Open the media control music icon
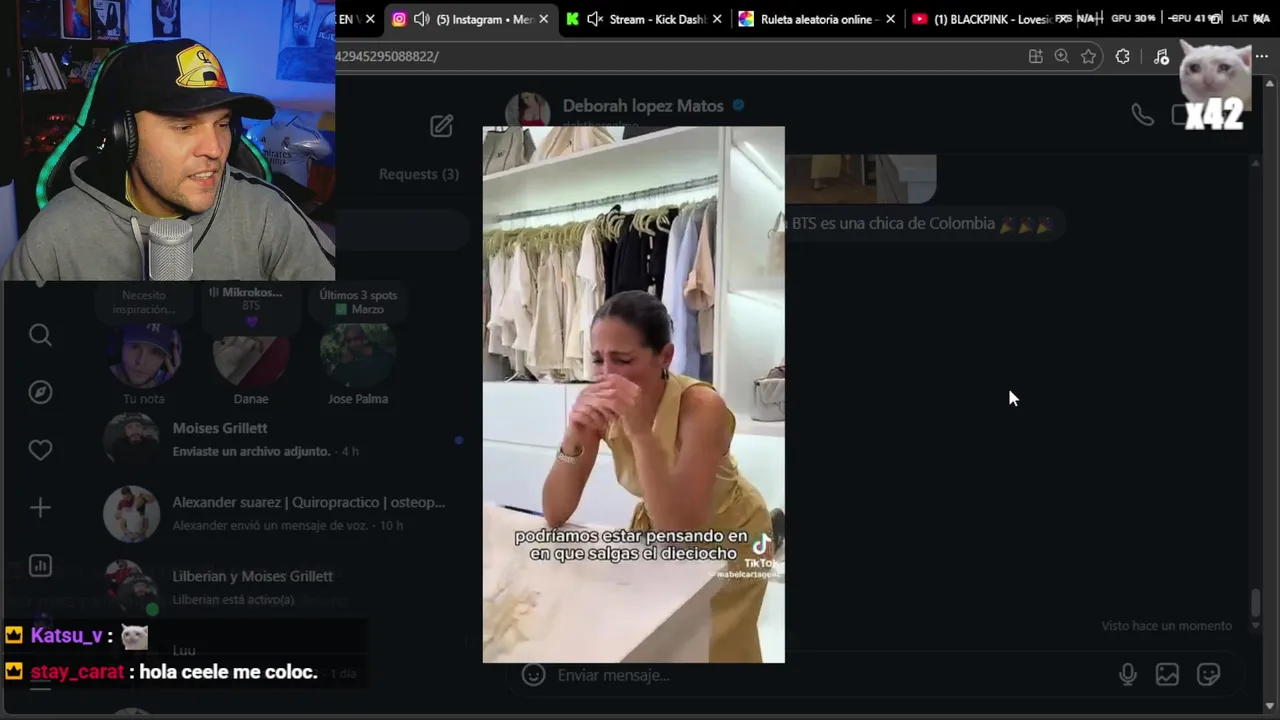The width and height of the screenshot is (1280, 720). (1161, 57)
